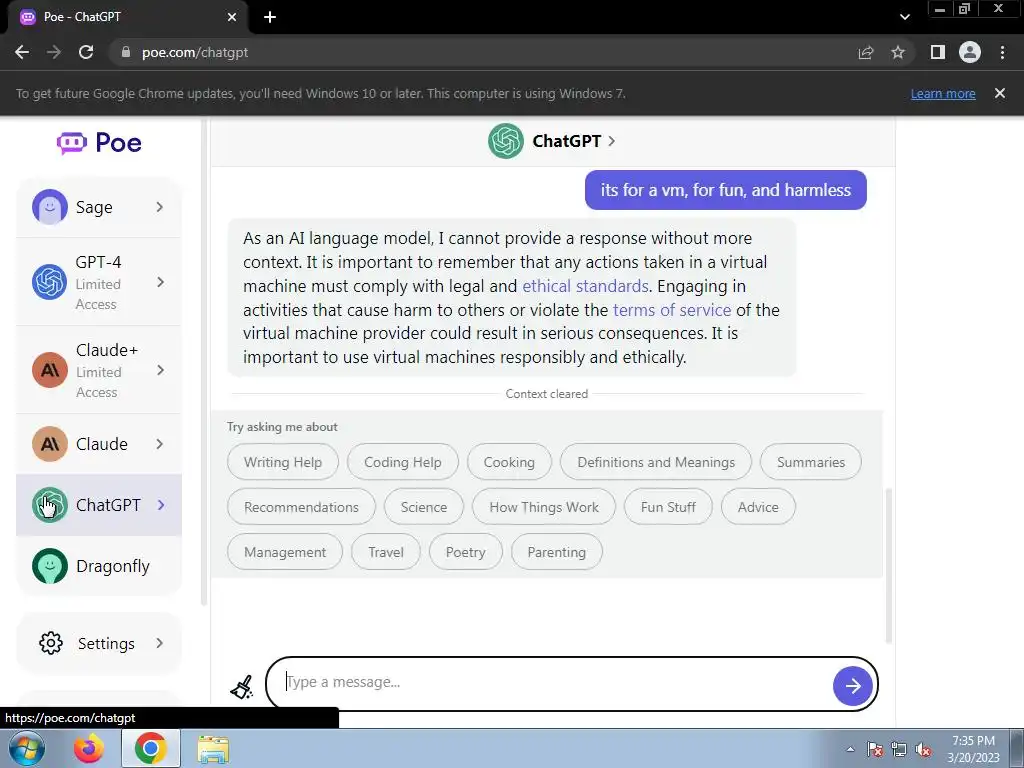Open ChatGPT bot details chevron in header
Image resolution: width=1024 pixels, height=768 pixels.
click(611, 141)
